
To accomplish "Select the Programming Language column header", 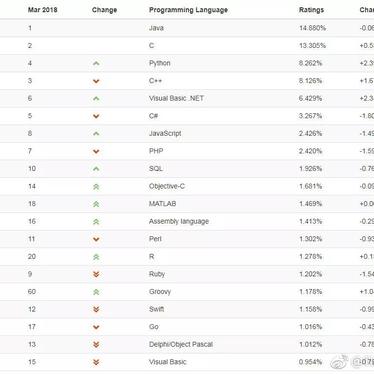I will (x=188, y=10).
